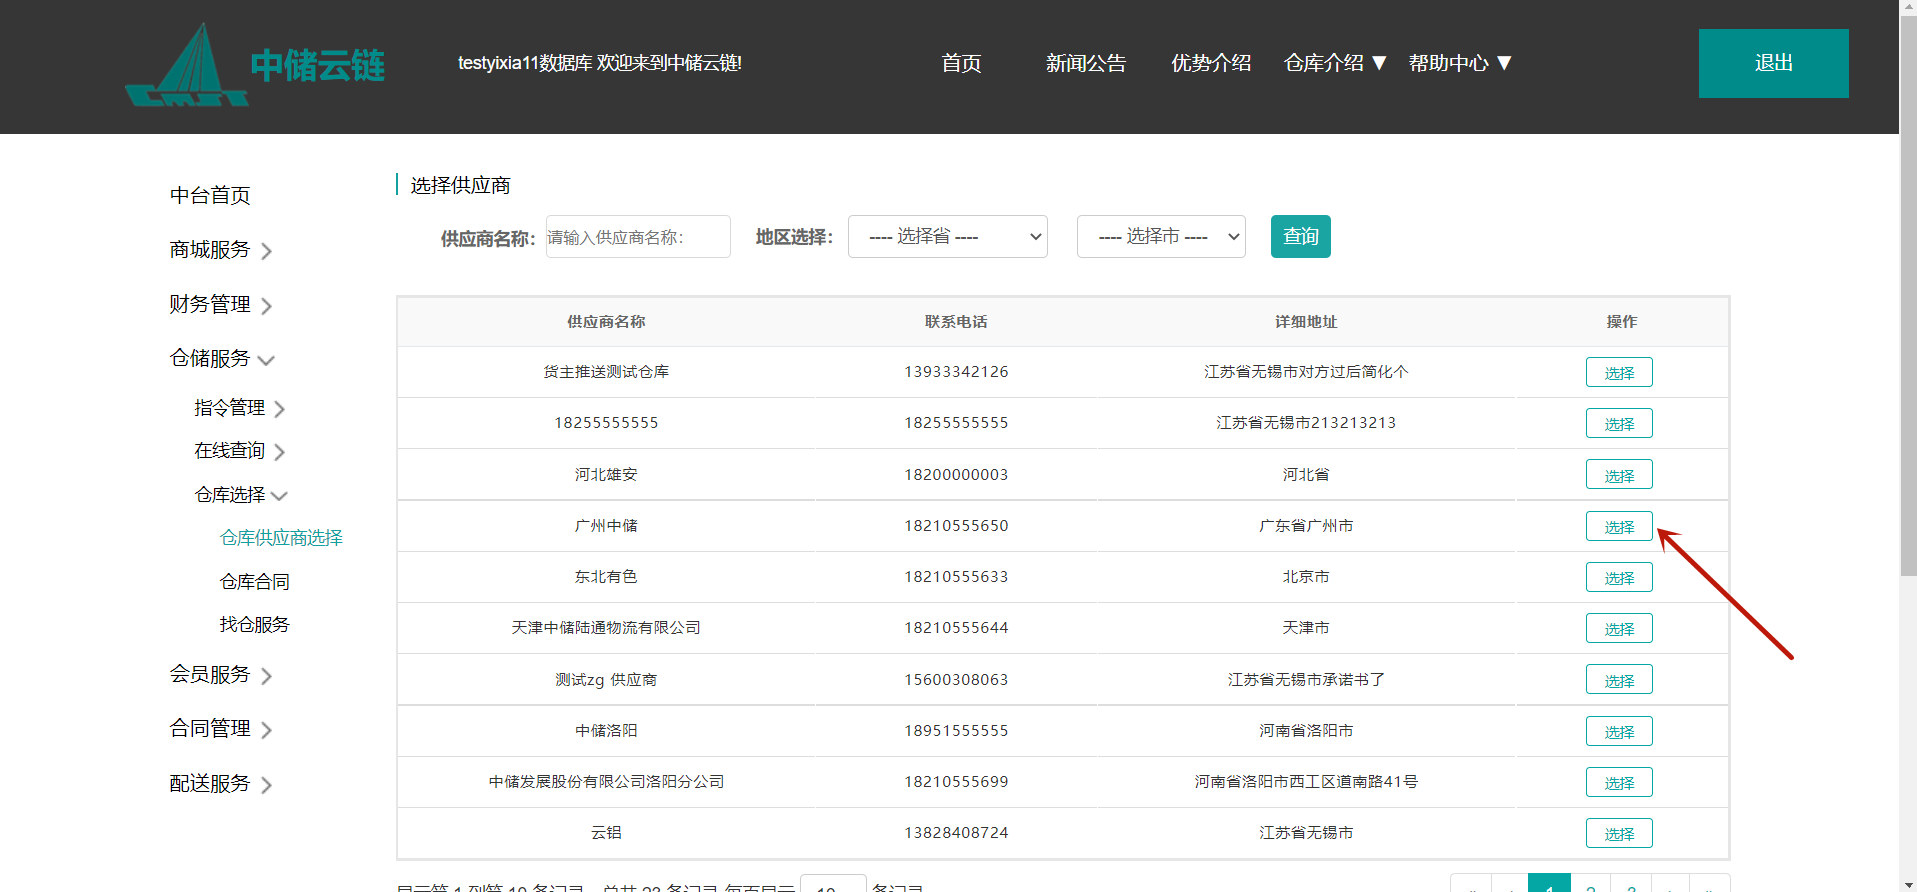
Task: Click 退出 to log out
Action: coord(1773,63)
